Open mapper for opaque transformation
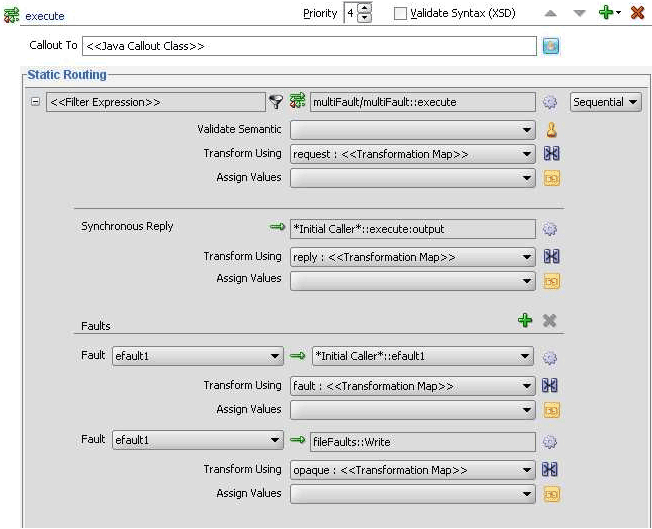This screenshot has width=652, height=529. pyautogui.click(x=551, y=470)
